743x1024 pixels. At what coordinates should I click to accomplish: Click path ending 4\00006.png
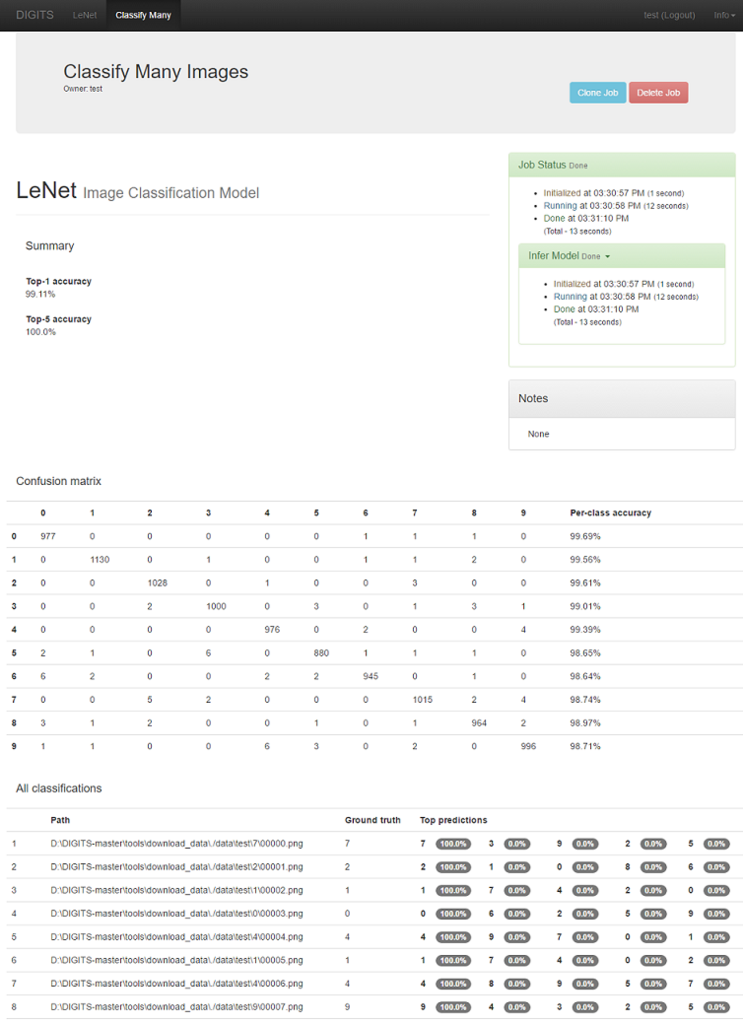point(177,984)
